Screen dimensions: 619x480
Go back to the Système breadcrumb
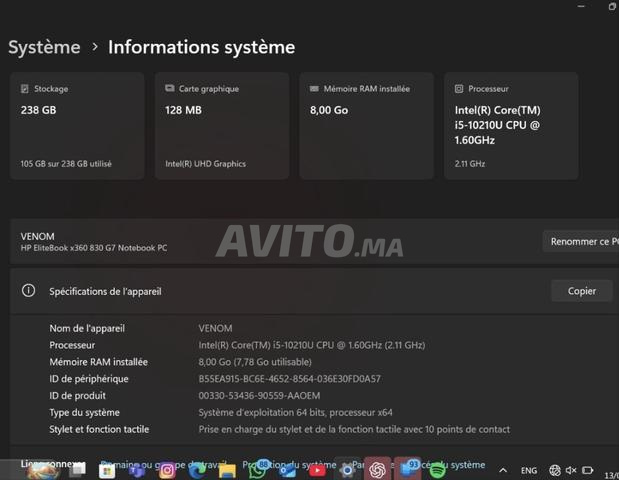pyautogui.click(x=44, y=47)
